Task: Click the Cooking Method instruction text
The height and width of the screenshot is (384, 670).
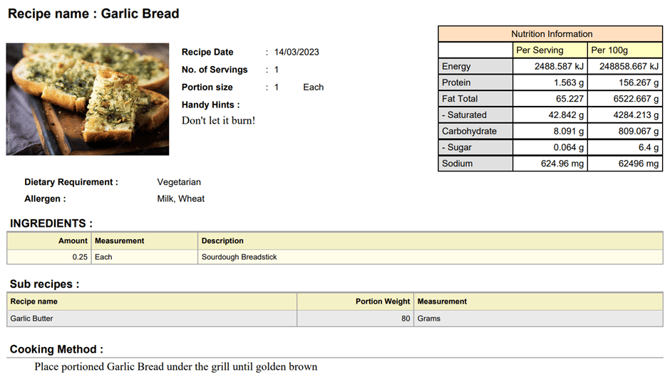Action: 176,367
